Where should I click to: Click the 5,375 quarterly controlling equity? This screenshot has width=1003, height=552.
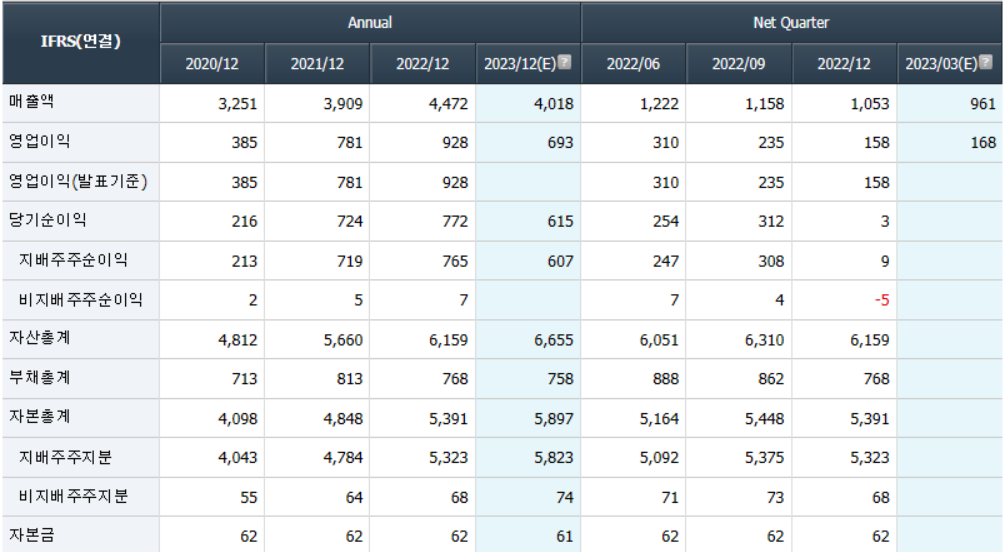[x=764, y=457]
